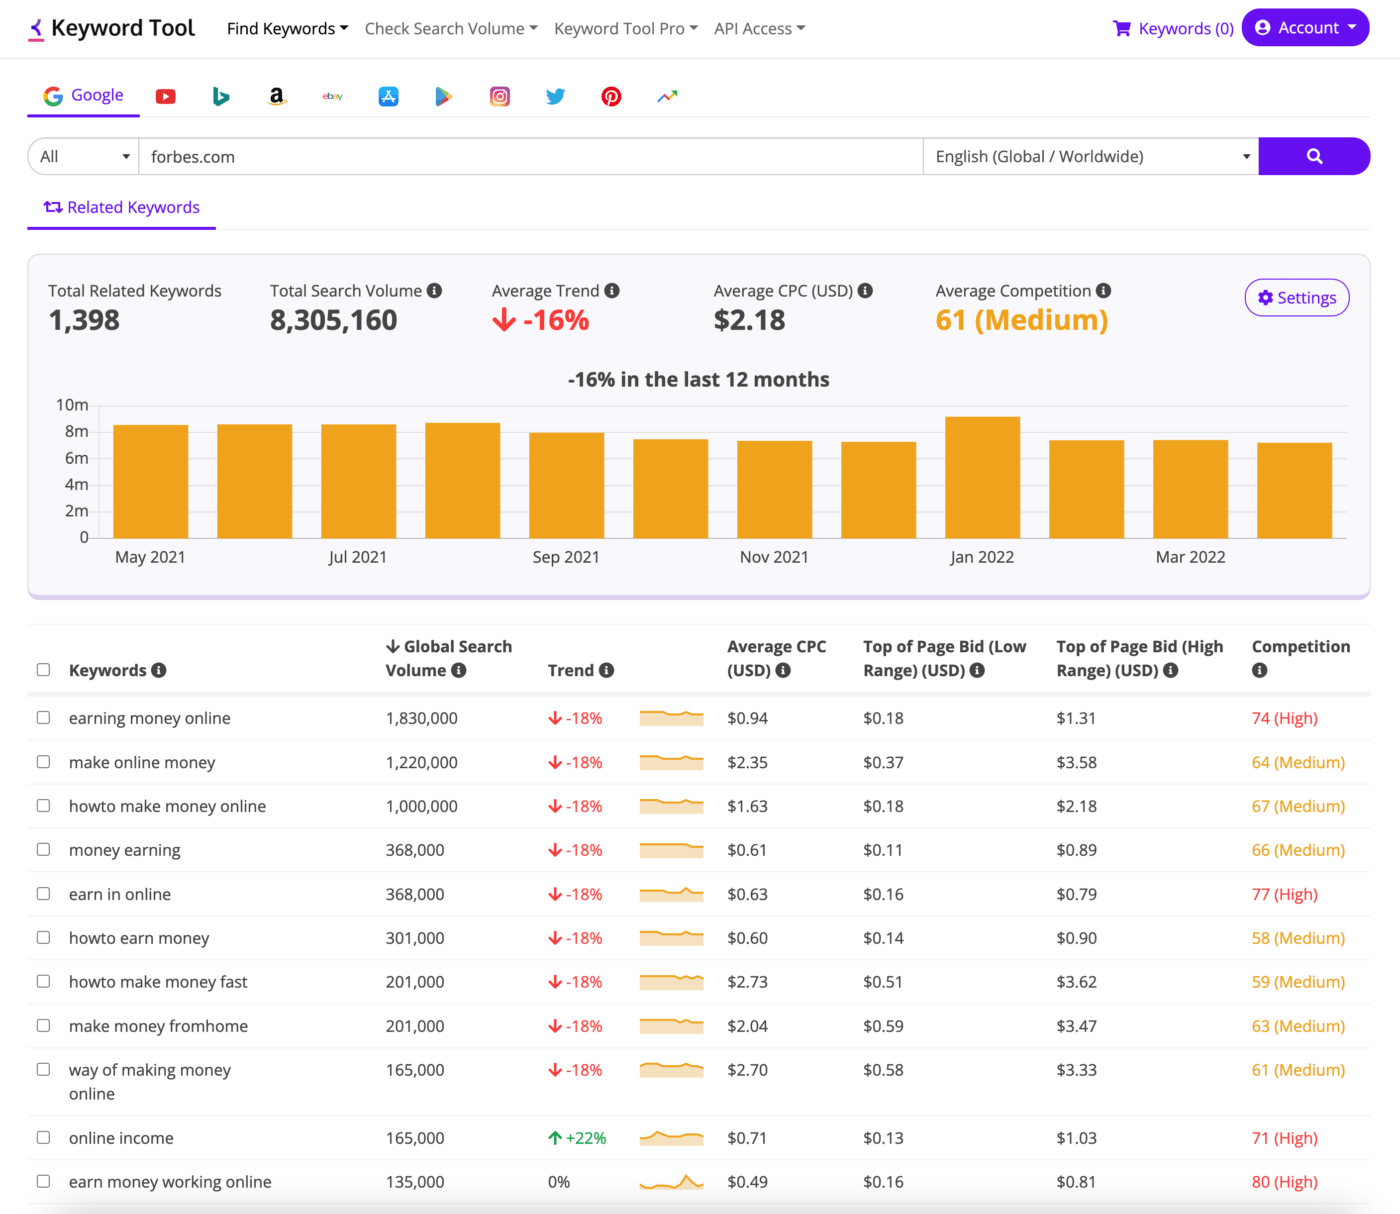Expand the English (Global / Worldwide) language dropdown

click(x=1091, y=156)
